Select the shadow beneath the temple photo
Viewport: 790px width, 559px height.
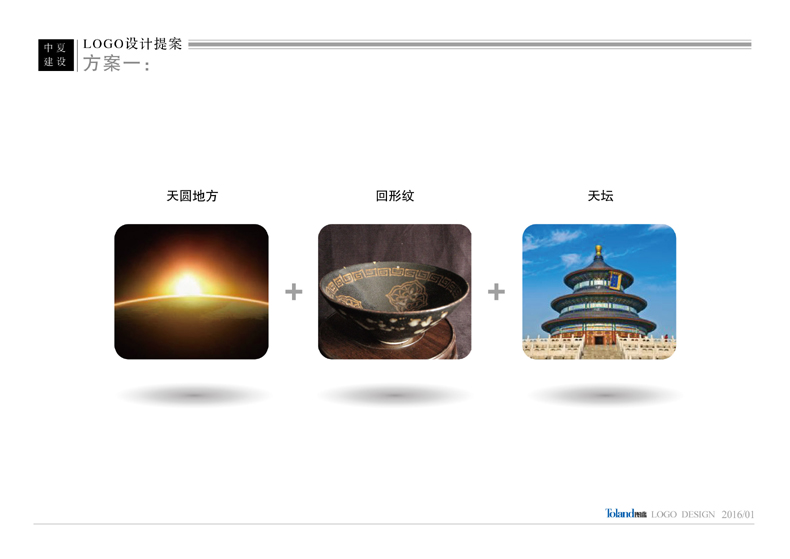[x=604, y=395]
